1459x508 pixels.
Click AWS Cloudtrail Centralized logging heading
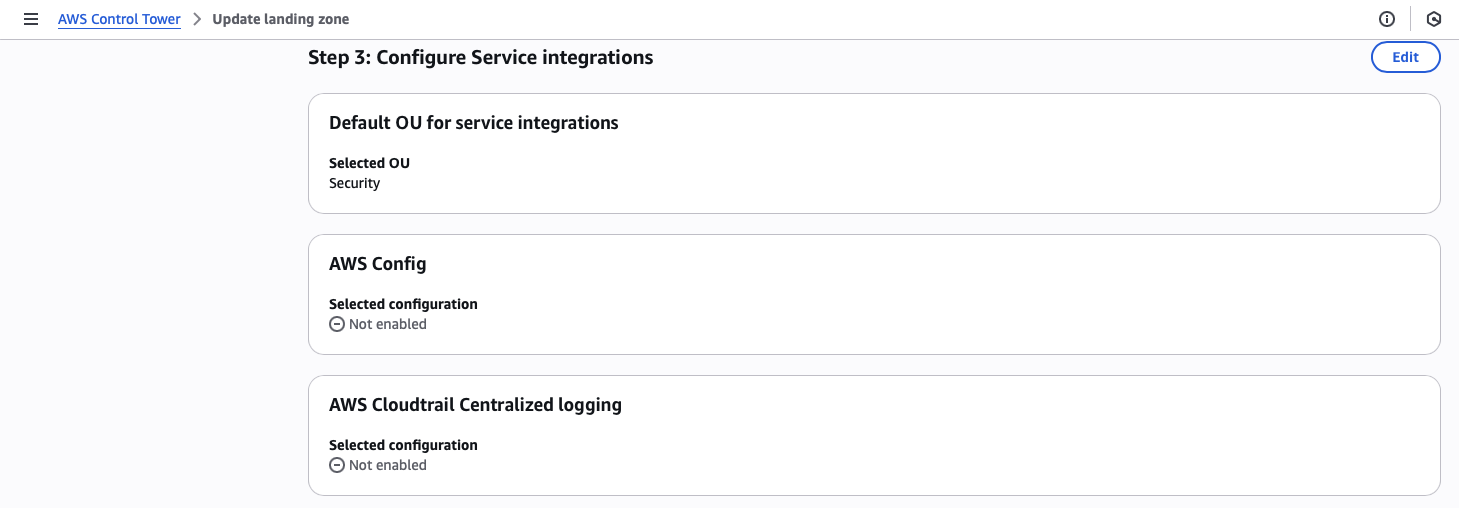(475, 405)
